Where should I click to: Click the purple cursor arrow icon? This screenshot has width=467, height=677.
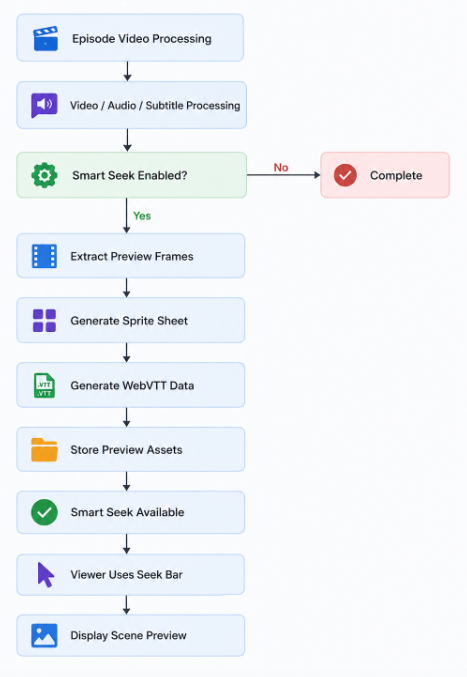(x=45, y=575)
